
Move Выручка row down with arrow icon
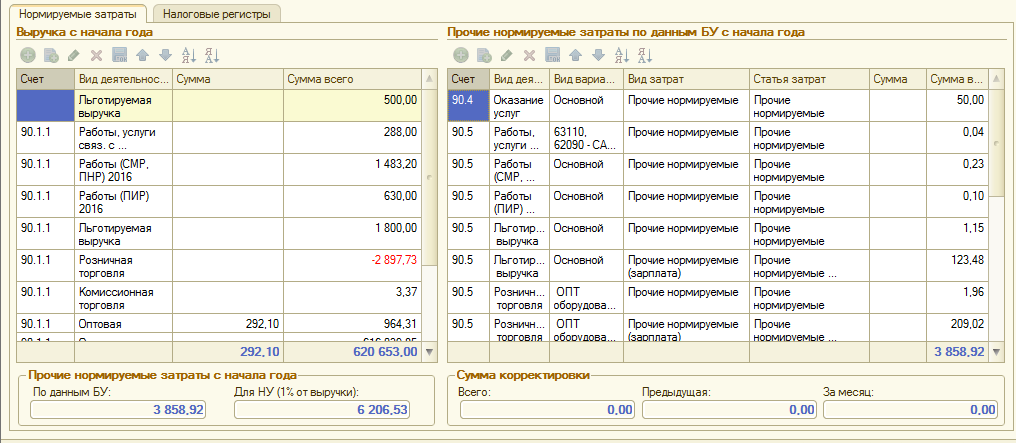pyautogui.click(x=165, y=54)
